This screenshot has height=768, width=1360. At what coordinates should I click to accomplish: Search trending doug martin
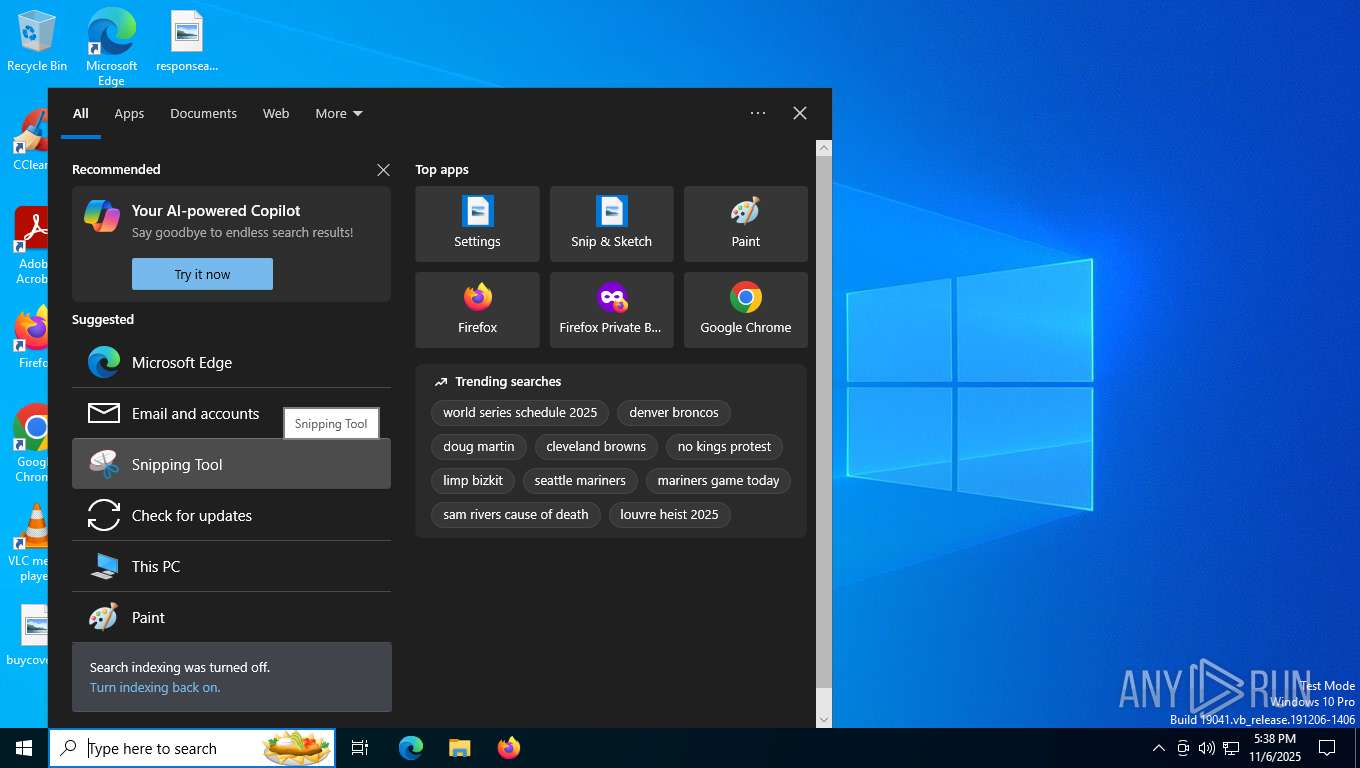click(479, 446)
